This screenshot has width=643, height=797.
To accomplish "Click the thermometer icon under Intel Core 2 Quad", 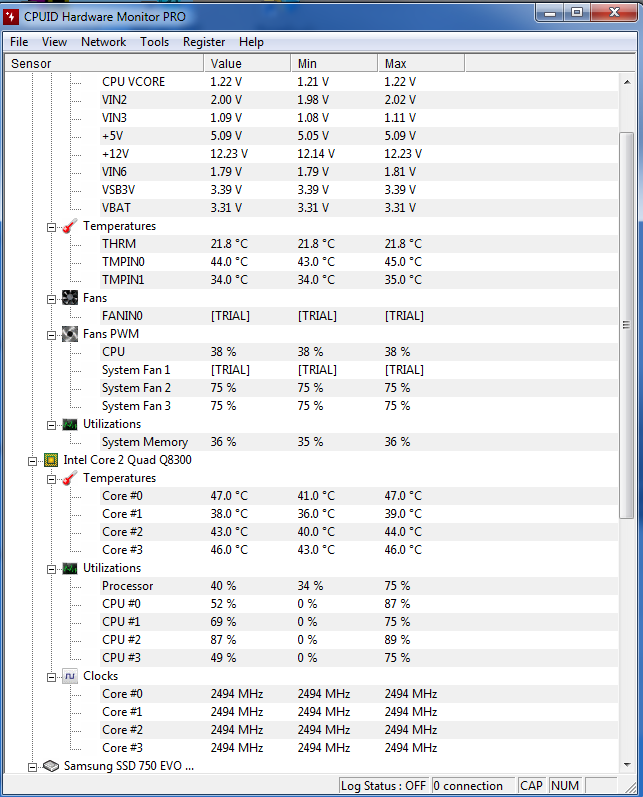I will 70,478.
